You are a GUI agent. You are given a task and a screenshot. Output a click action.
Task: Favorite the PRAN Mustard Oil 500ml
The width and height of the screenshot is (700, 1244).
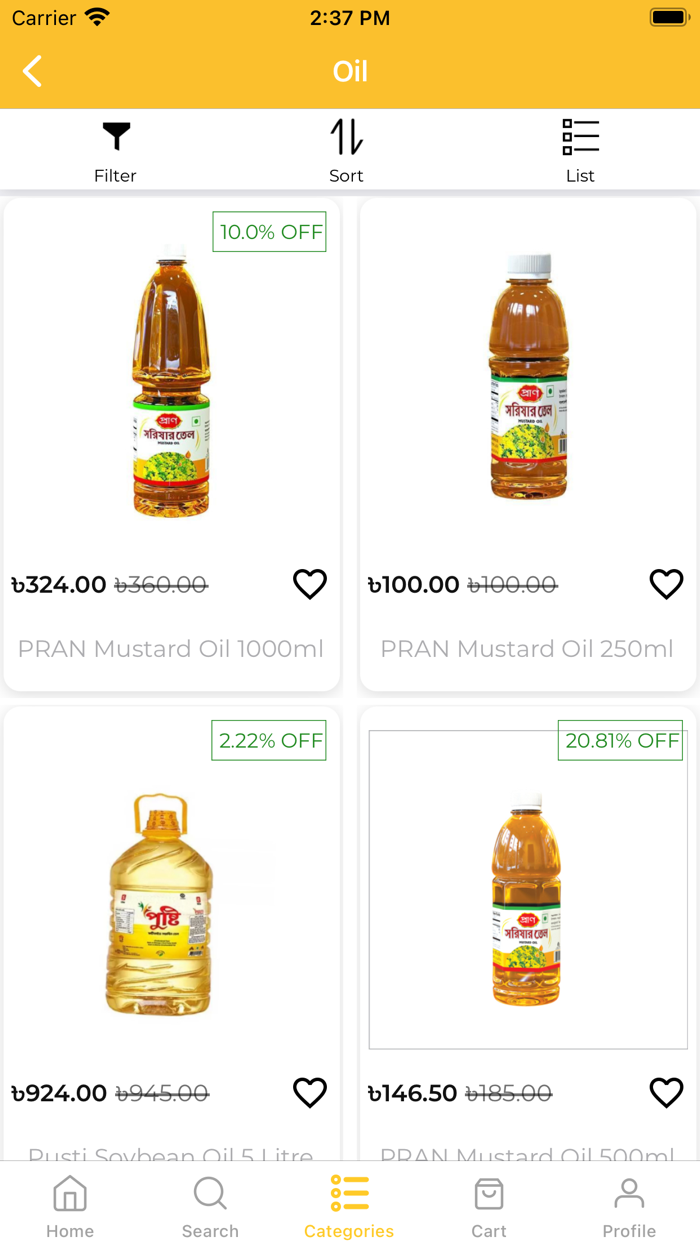point(666,1093)
